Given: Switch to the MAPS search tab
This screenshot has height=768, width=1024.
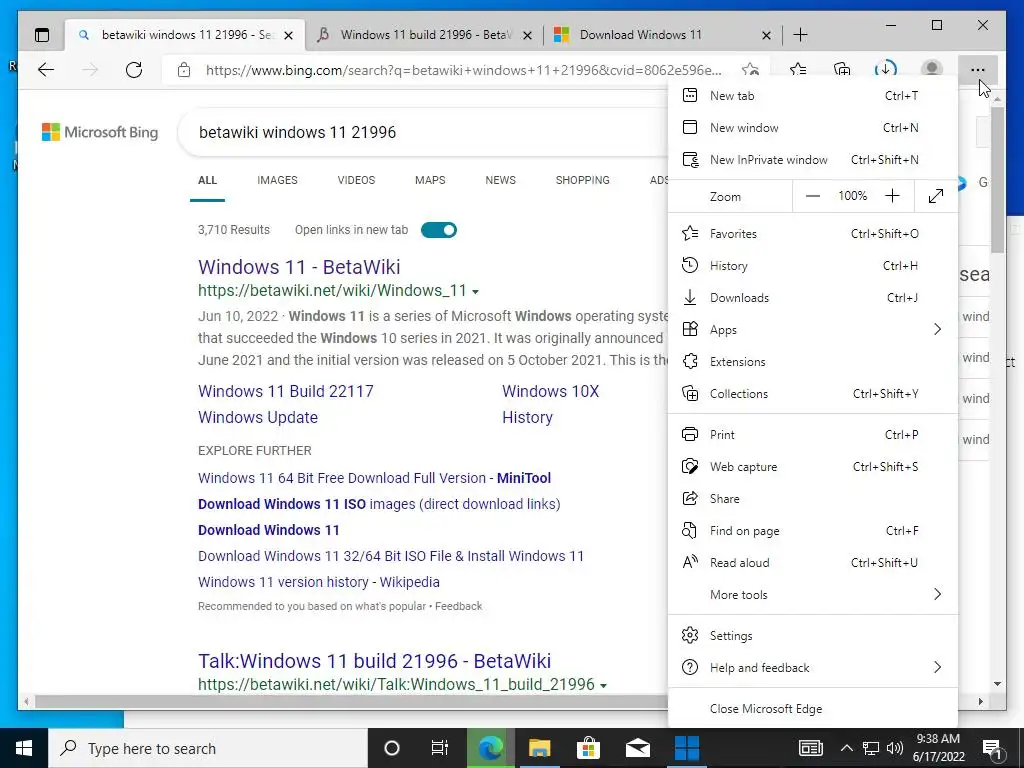Looking at the screenshot, I should coord(430,180).
